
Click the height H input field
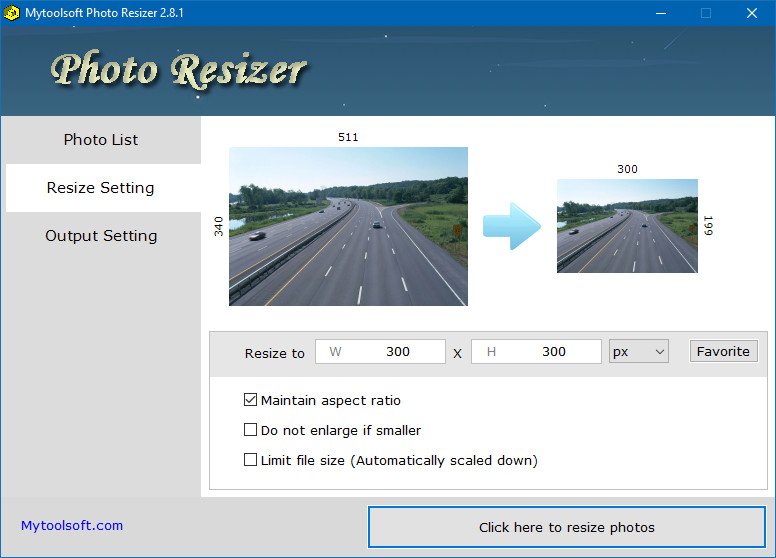[x=536, y=352]
